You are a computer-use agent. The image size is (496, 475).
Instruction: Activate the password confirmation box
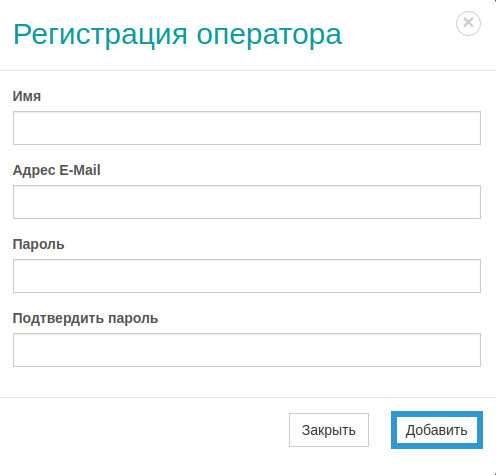[247, 350]
